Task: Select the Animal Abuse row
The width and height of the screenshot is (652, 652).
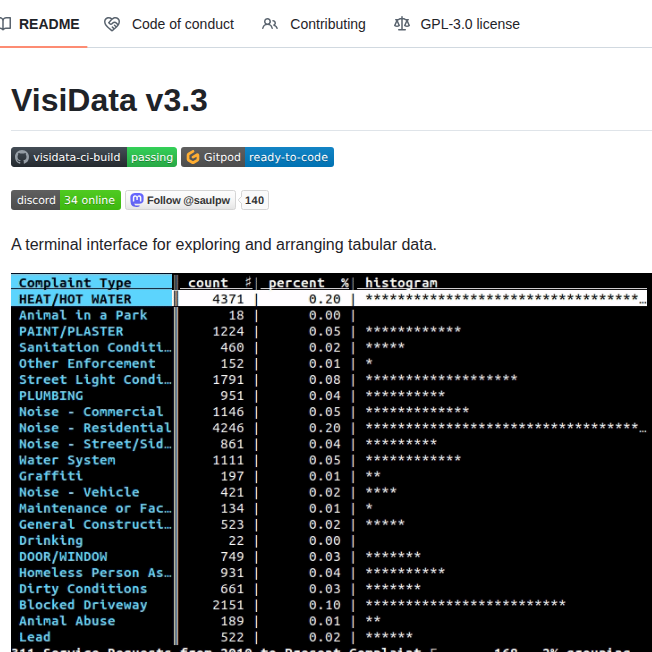Action: (329, 621)
